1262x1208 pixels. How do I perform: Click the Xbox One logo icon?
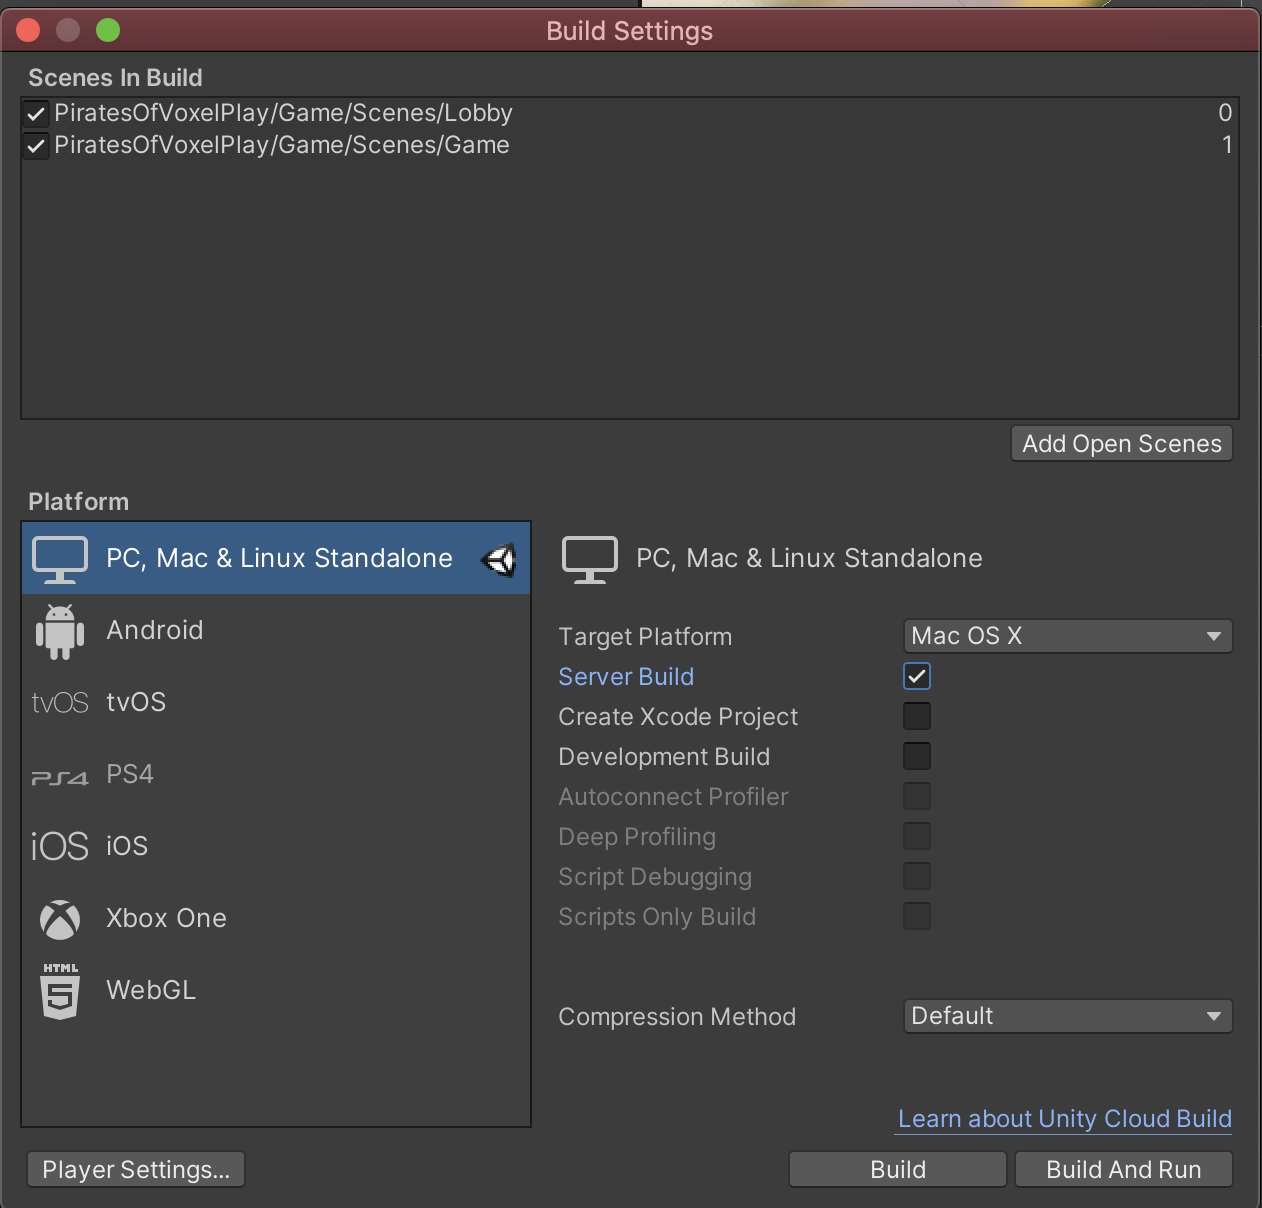pos(60,919)
